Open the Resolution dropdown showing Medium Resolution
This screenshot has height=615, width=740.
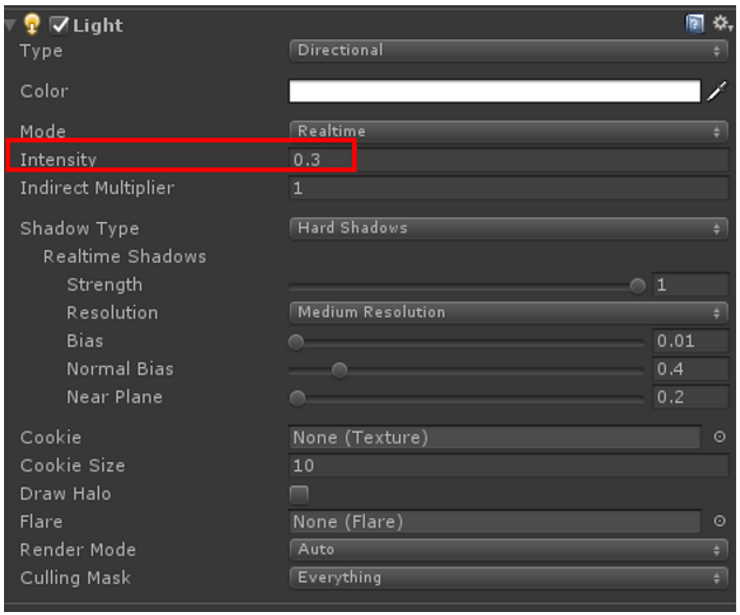[x=508, y=312]
